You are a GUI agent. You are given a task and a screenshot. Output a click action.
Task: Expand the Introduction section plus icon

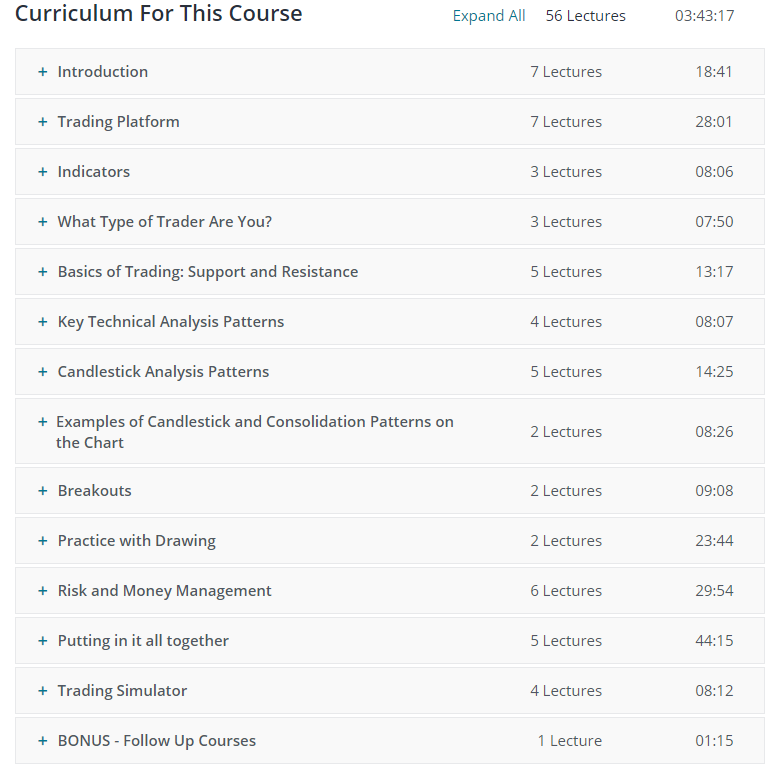click(x=43, y=72)
